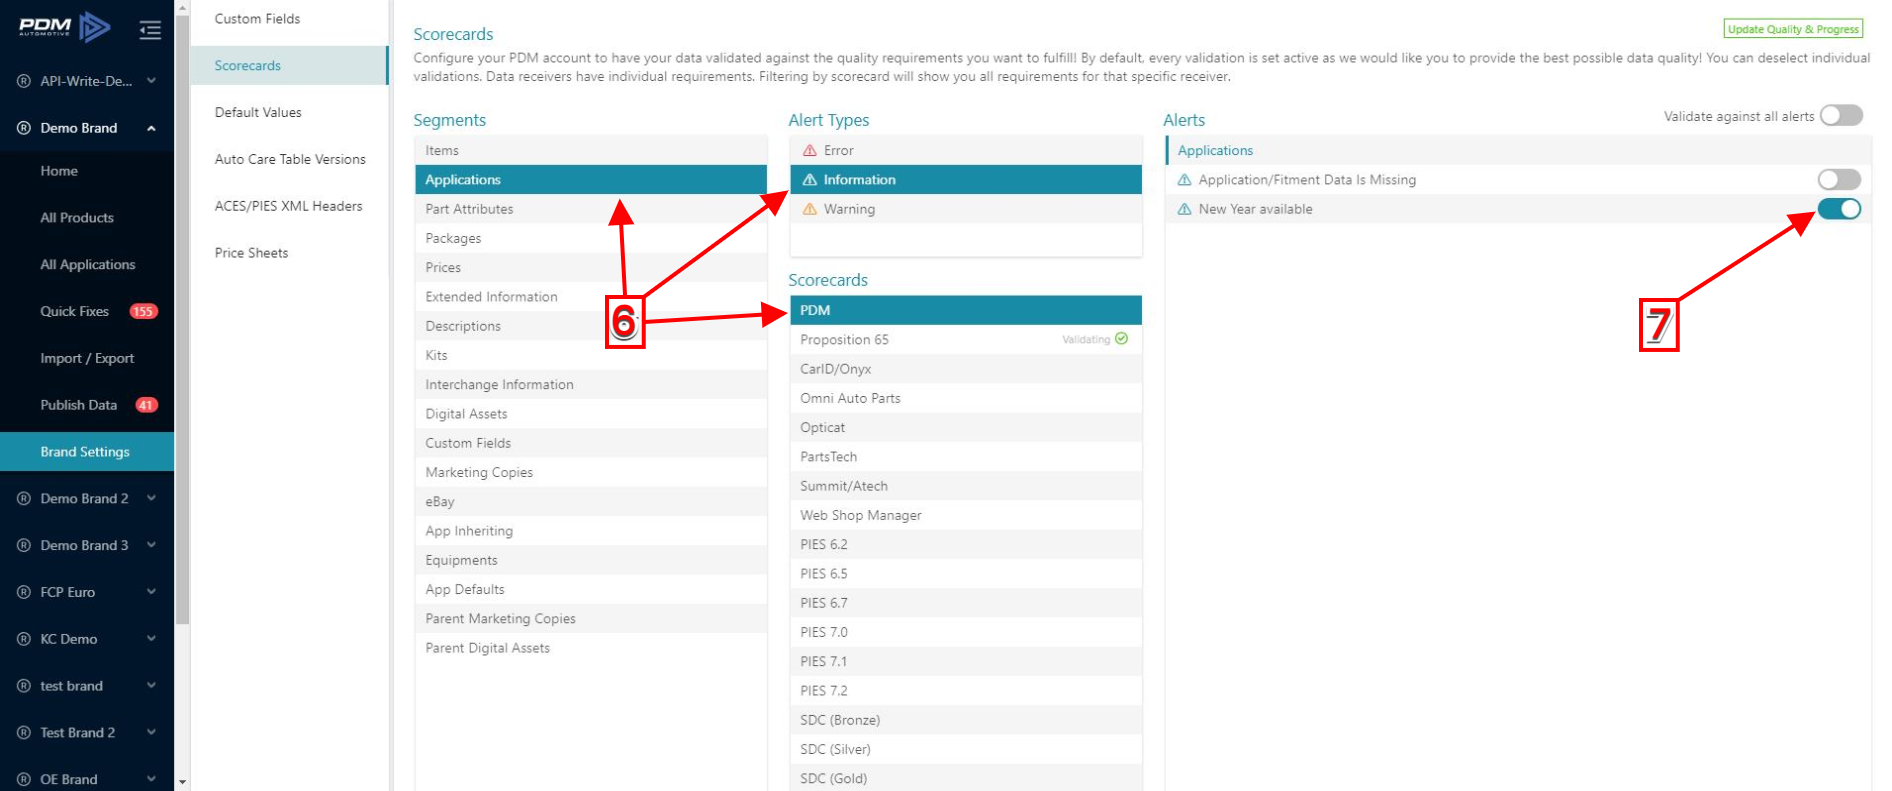Image resolution: width=1892 pixels, height=791 pixels.
Task: Collapse the Demo Brand chevron
Action: [151, 128]
